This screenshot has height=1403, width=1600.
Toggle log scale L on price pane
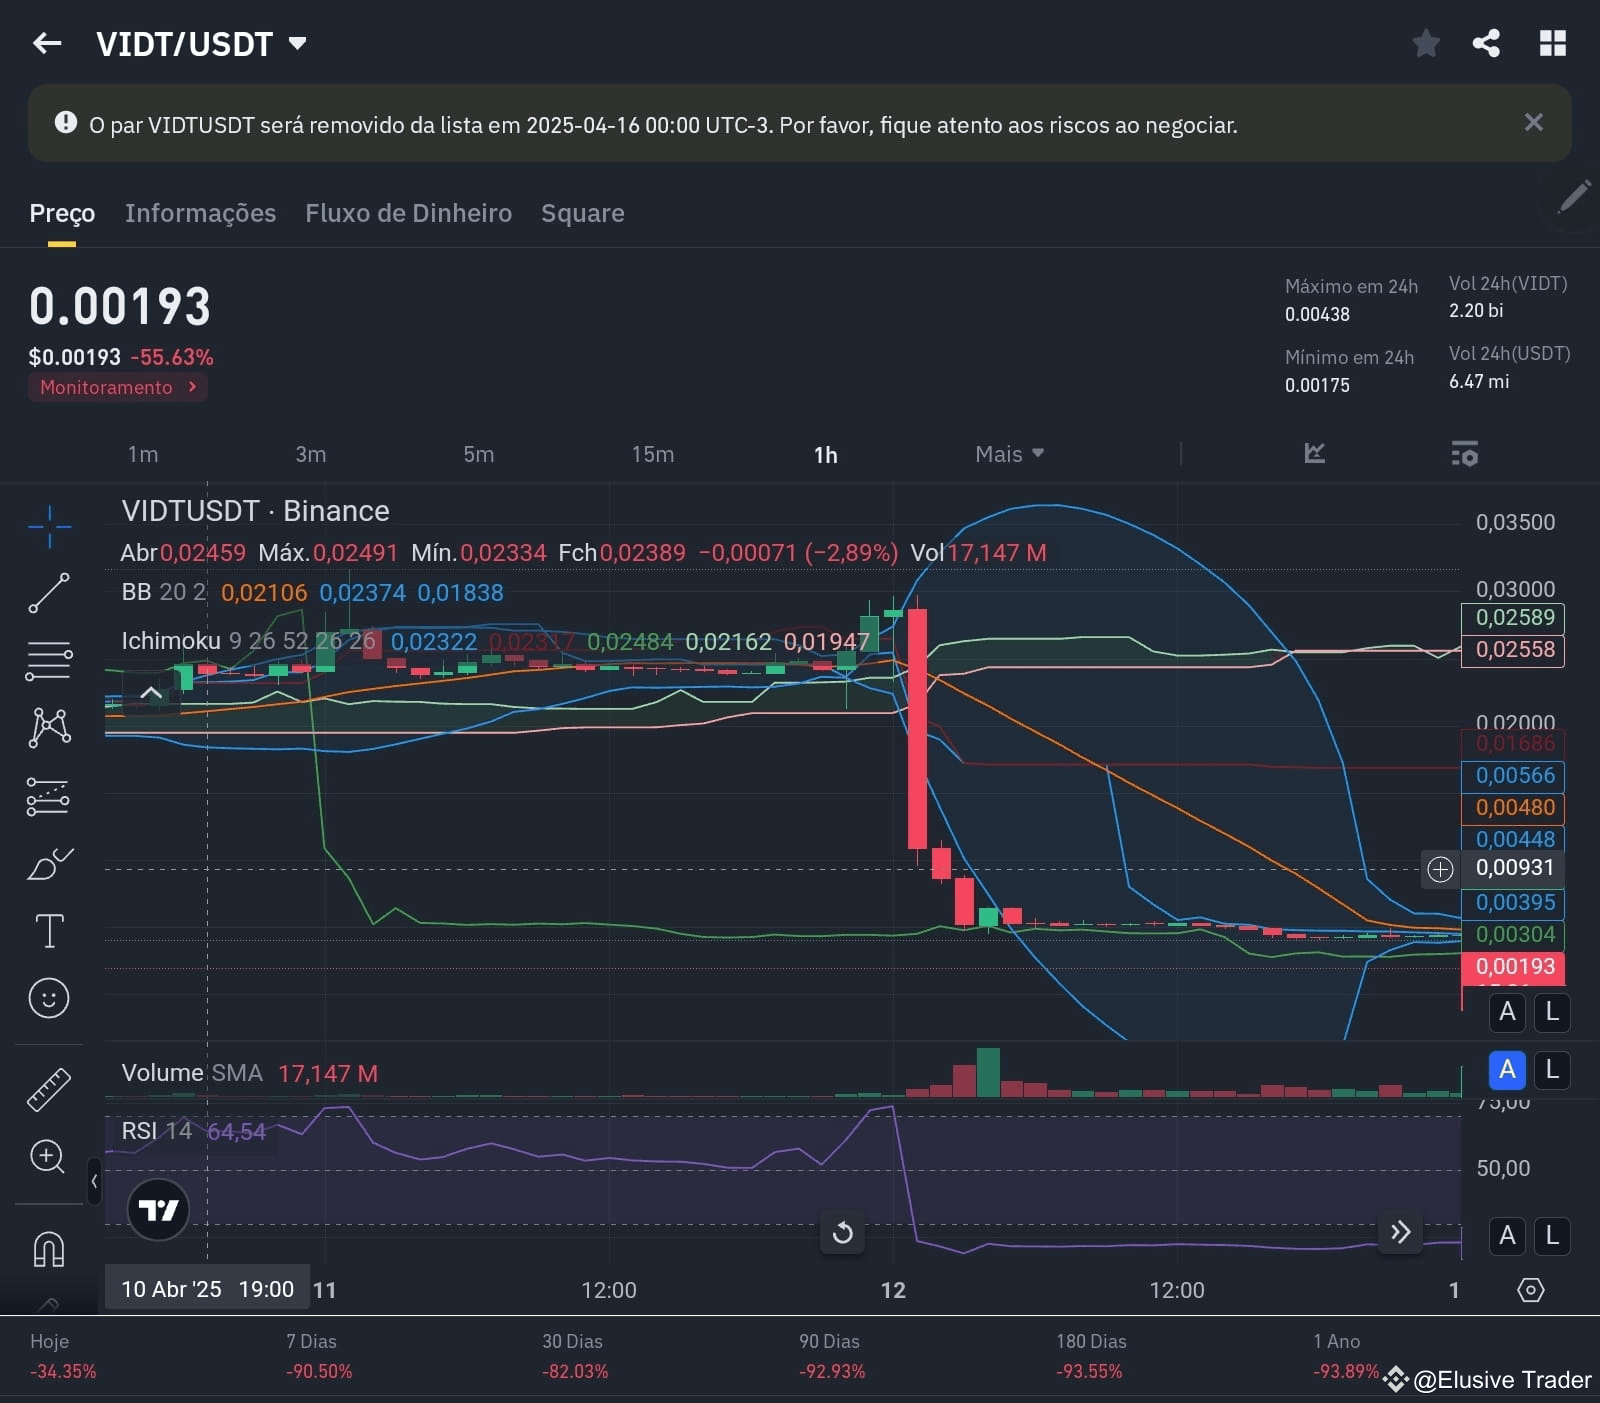click(1552, 1012)
